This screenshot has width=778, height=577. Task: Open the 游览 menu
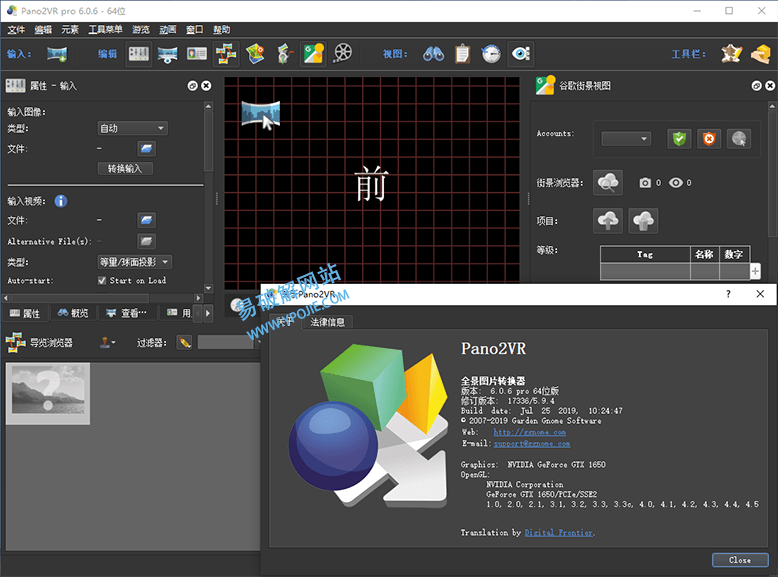pyautogui.click(x=141, y=30)
